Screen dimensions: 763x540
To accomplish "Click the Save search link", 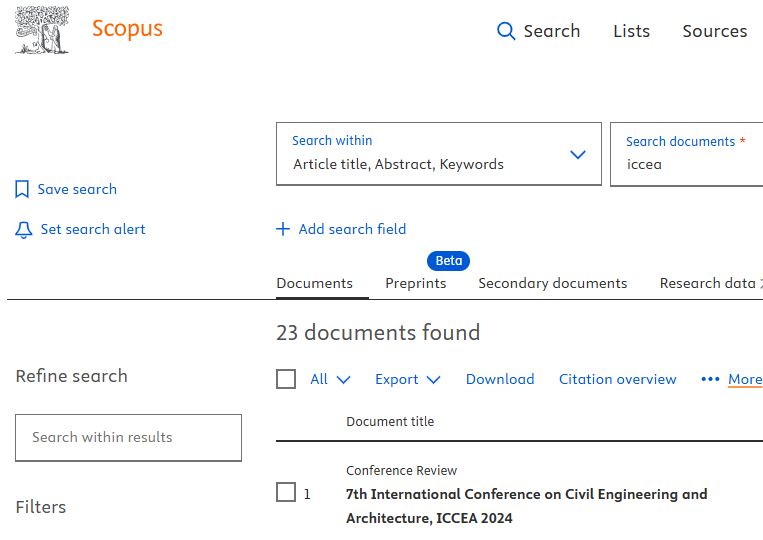I will pyautogui.click(x=77, y=189).
